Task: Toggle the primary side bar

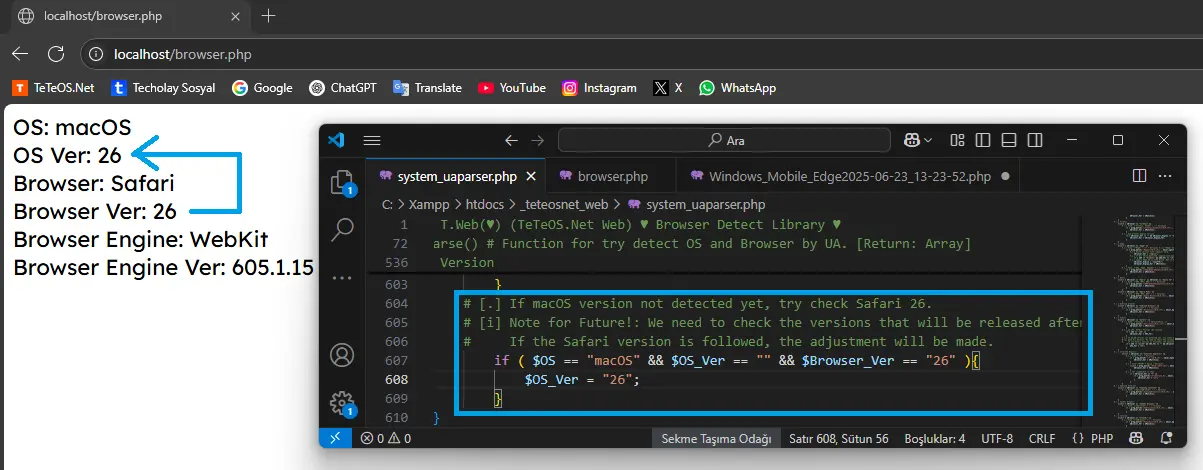Action: pos(983,140)
